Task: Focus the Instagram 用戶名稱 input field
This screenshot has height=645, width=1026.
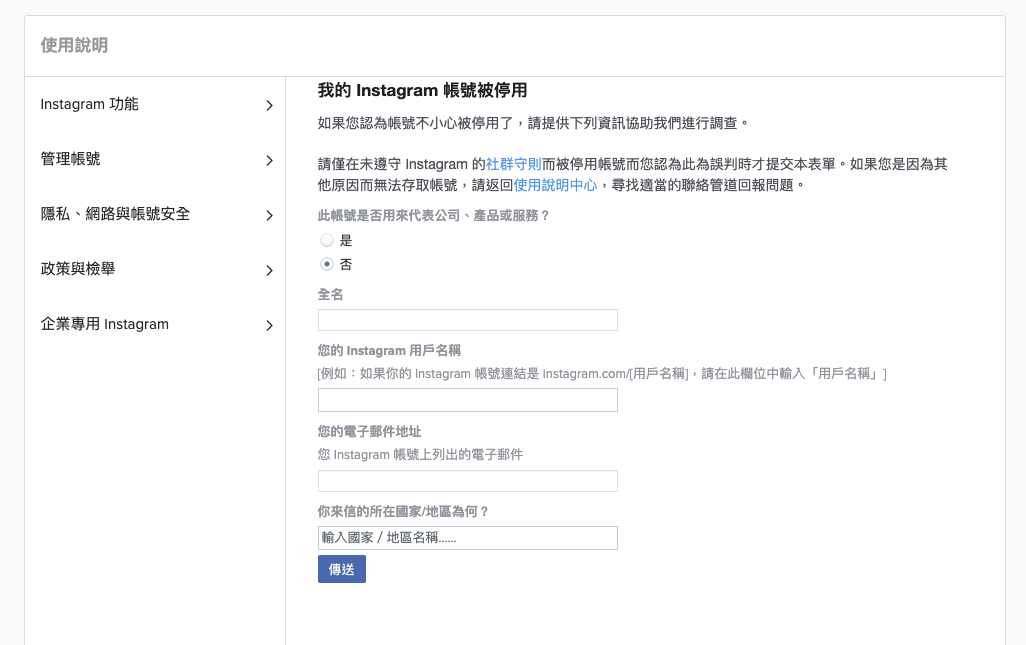Action: pos(467,400)
